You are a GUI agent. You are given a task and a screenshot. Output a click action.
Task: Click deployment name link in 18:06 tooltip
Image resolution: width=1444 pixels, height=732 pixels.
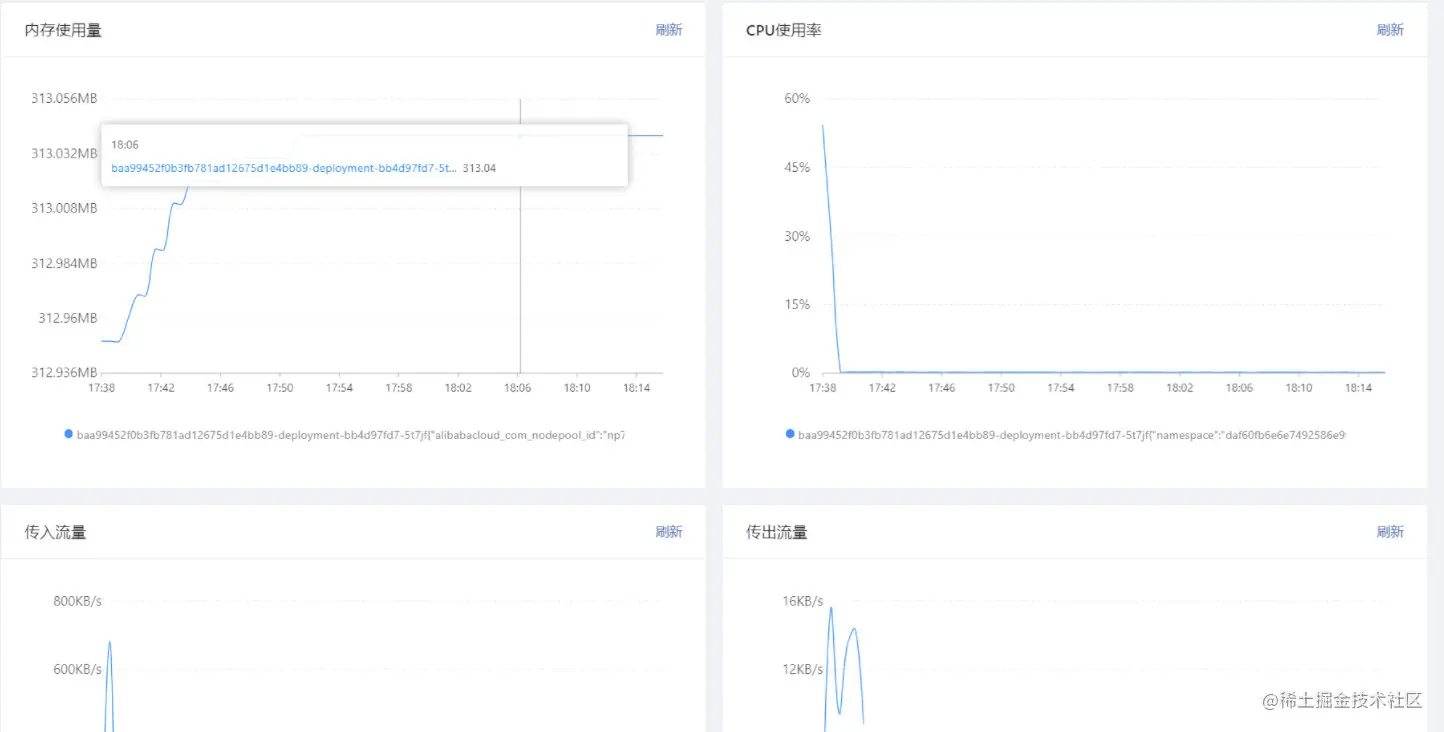coord(284,168)
